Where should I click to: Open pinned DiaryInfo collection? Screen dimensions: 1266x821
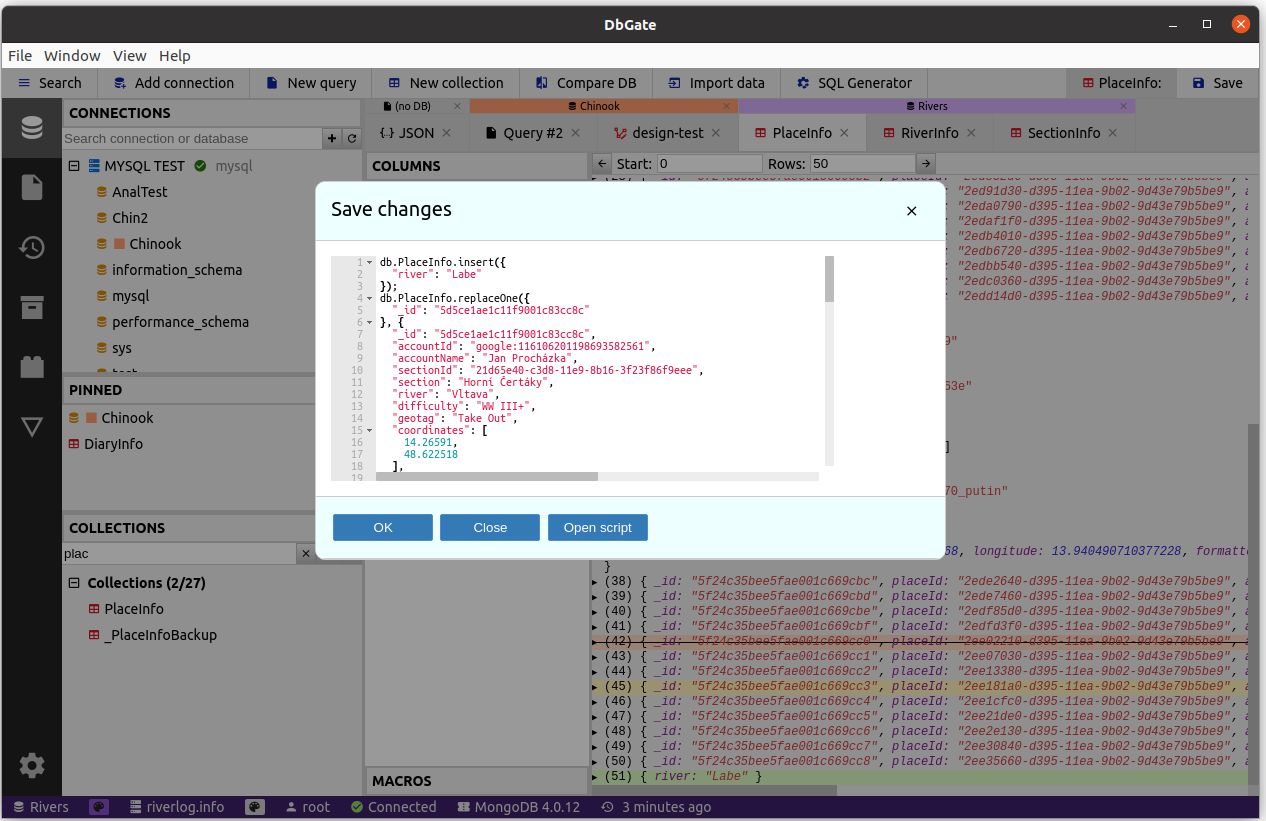pos(113,444)
